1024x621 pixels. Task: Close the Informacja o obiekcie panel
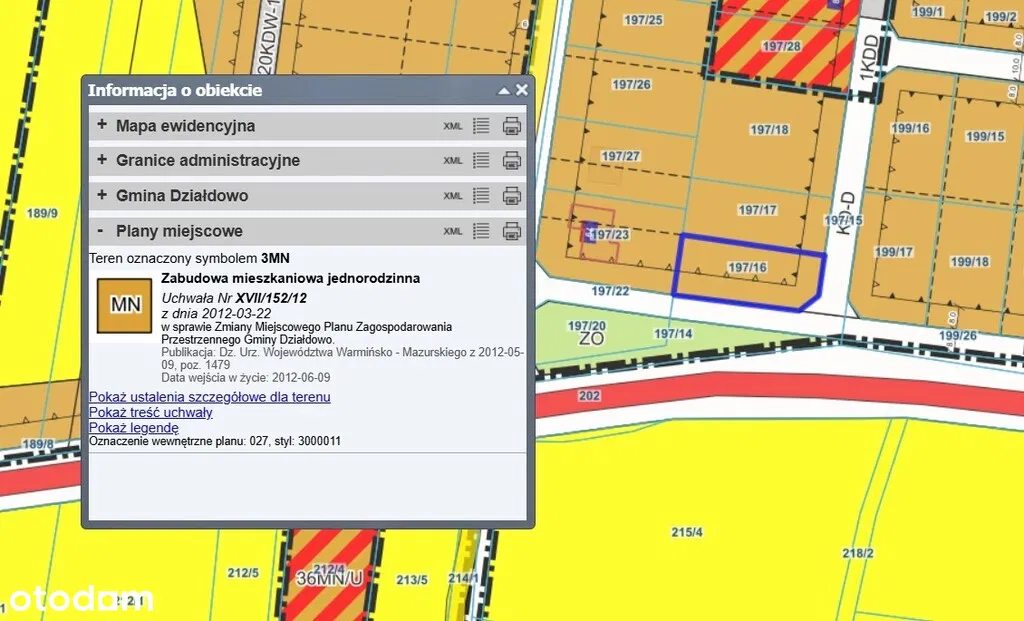[521, 90]
